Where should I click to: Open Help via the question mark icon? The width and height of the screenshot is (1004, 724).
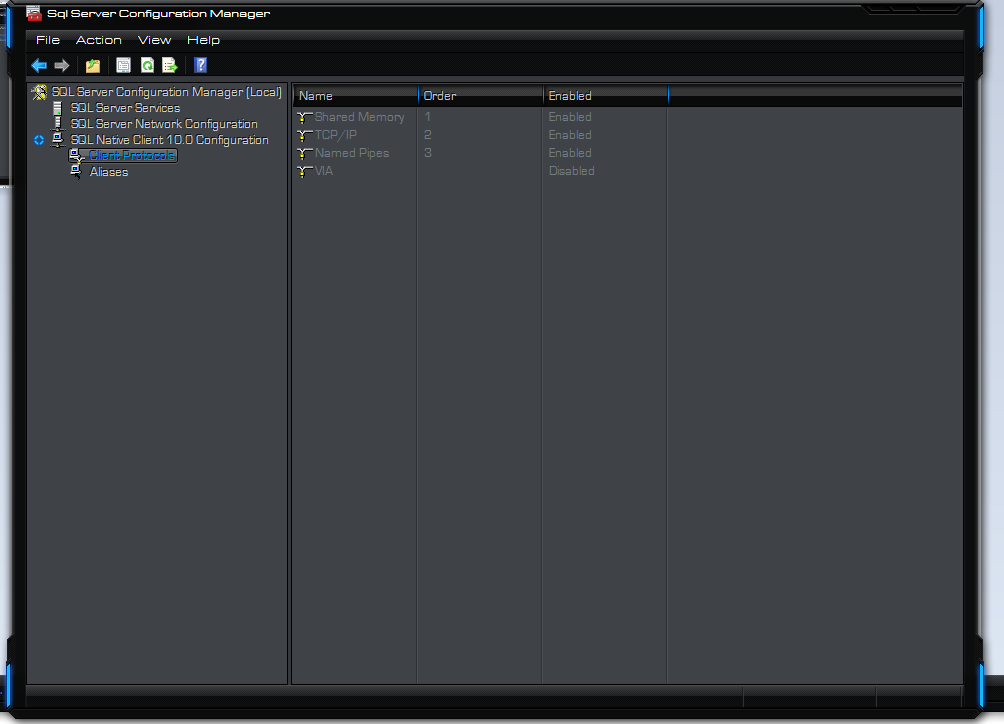coord(200,66)
